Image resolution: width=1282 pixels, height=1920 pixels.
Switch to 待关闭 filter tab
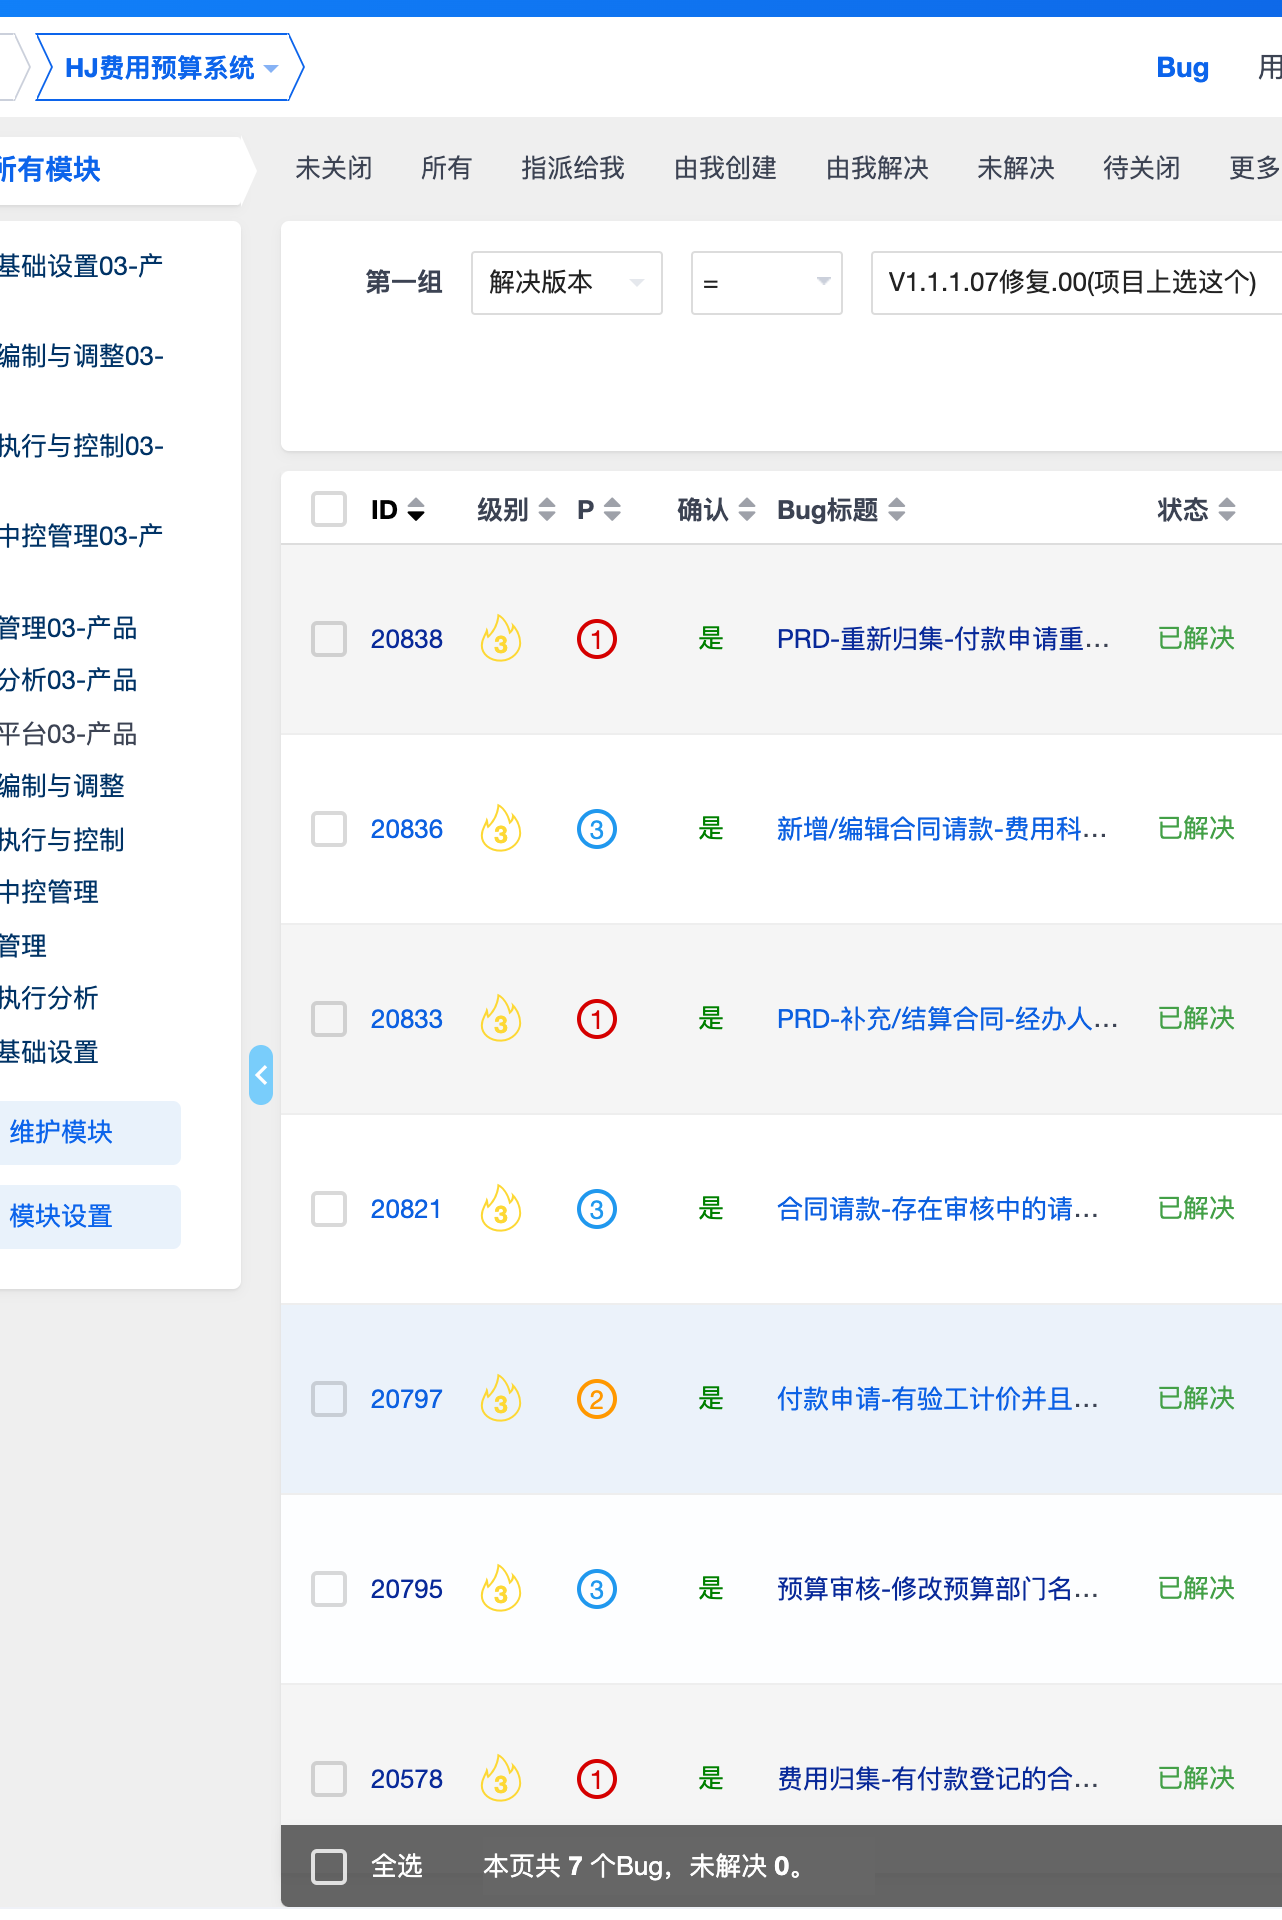pyautogui.click(x=1142, y=168)
